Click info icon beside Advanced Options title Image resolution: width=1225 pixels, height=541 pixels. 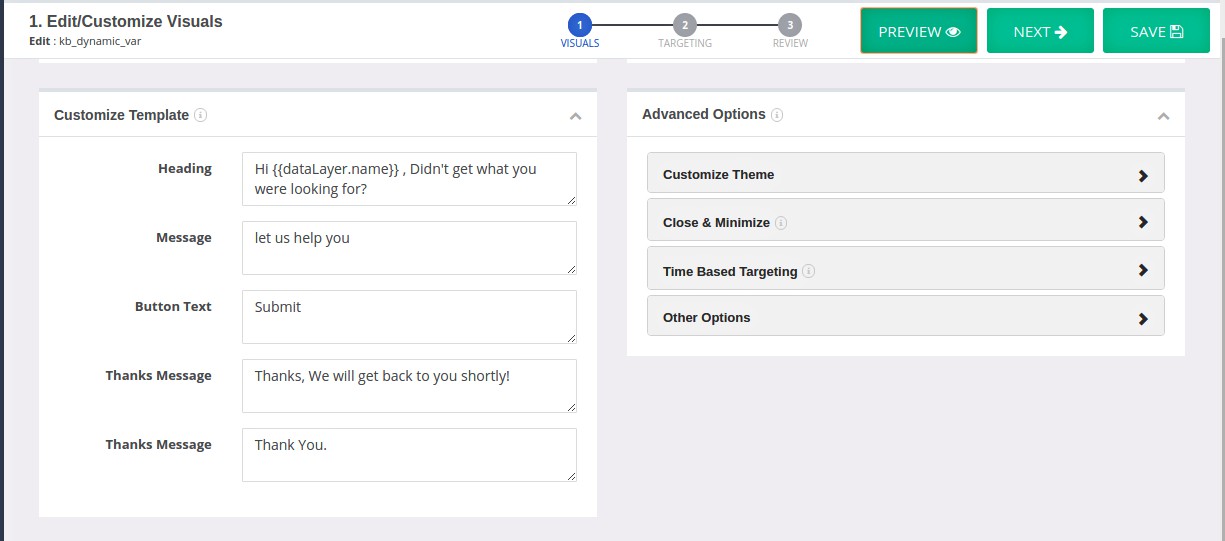coord(777,114)
